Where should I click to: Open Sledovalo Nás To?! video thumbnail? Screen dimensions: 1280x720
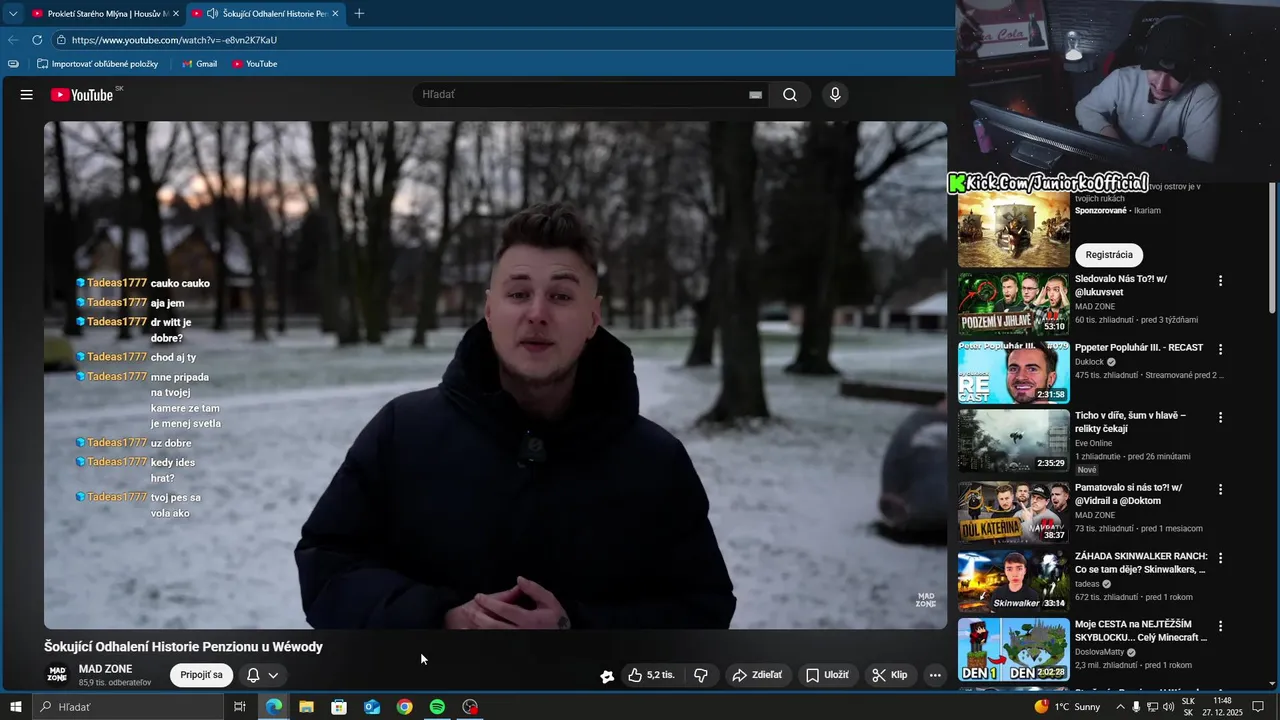pos(1014,304)
